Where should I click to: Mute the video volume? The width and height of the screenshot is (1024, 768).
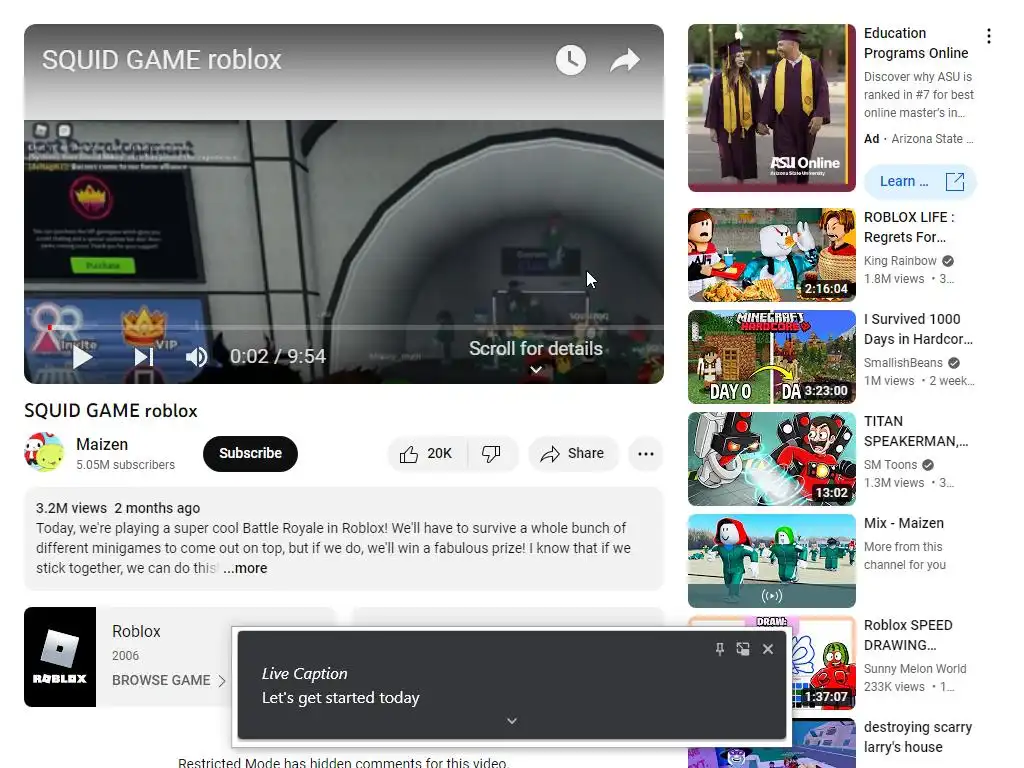(196, 357)
